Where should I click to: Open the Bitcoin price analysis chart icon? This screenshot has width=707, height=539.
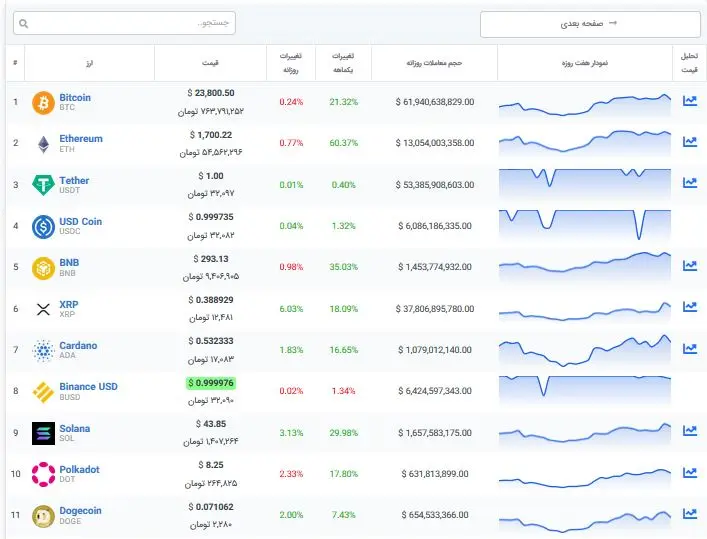pos(689,101)
